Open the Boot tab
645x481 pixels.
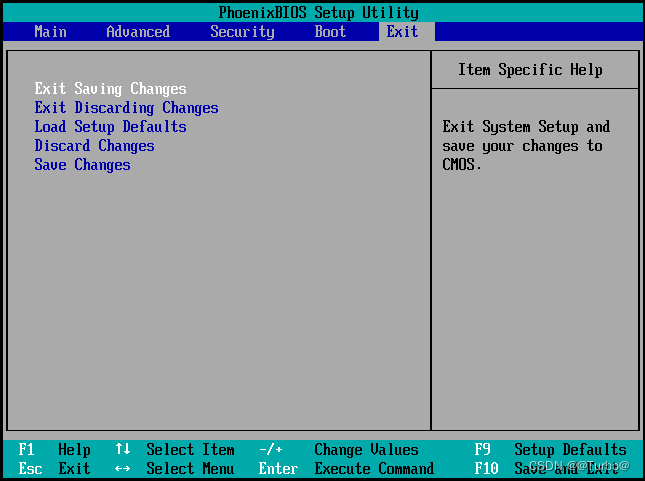click(330, 32)
